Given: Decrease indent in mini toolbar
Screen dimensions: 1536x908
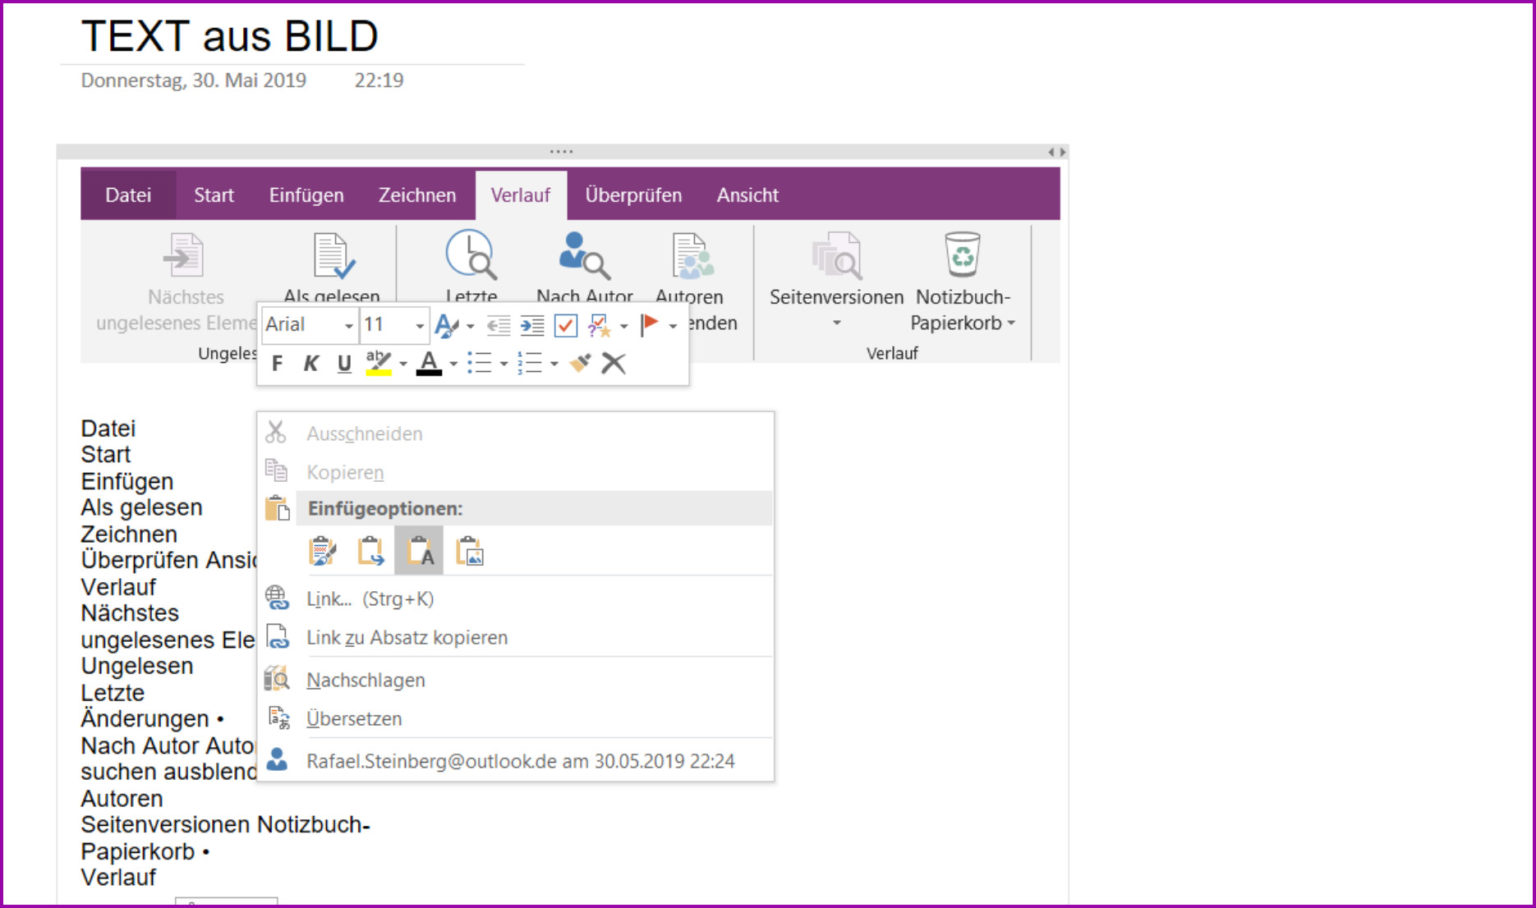Looking at the screenshot, I should point(498,325).
